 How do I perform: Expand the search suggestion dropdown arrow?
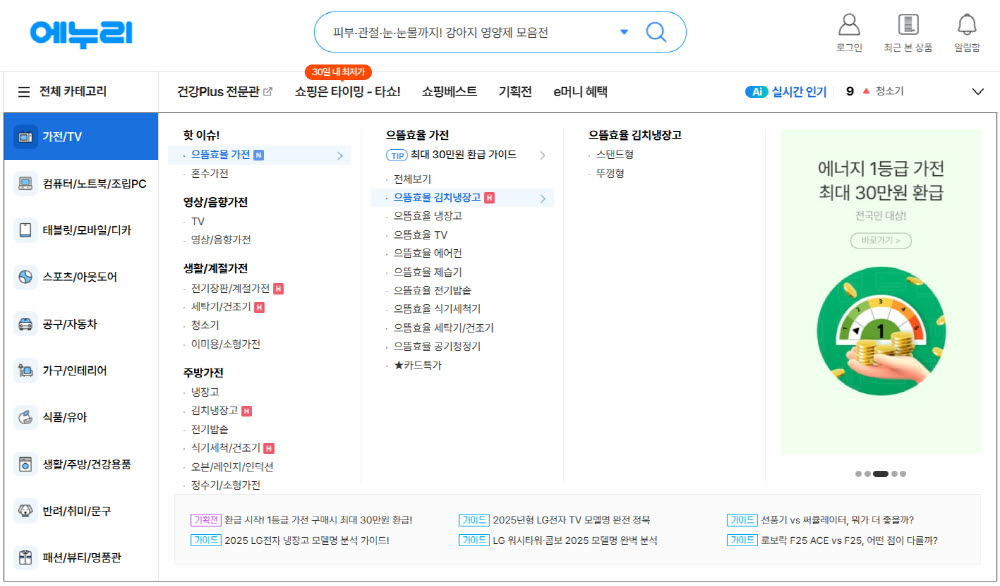tap(624, 32)
